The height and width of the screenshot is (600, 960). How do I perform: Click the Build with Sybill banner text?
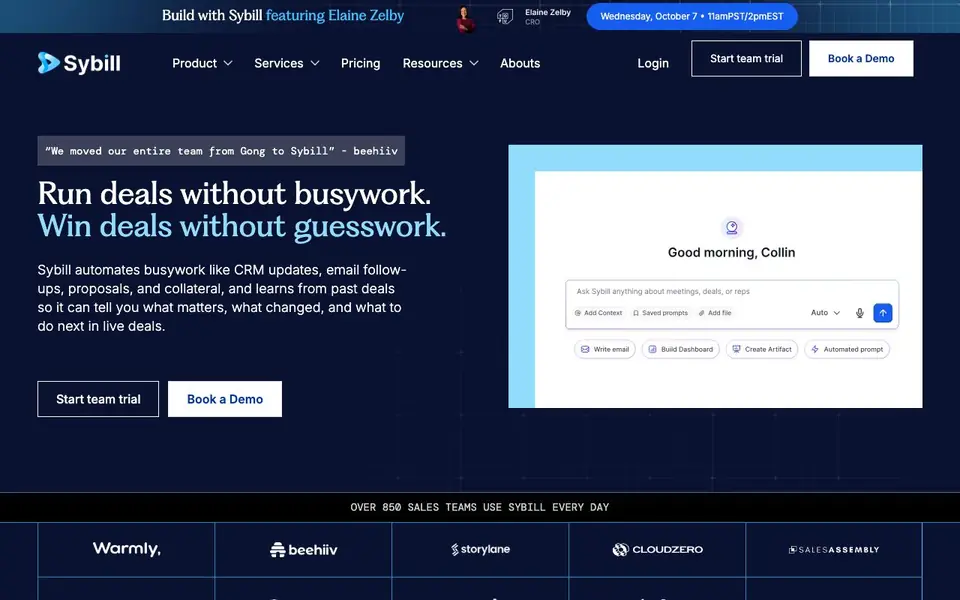click(x=283, y=16)
